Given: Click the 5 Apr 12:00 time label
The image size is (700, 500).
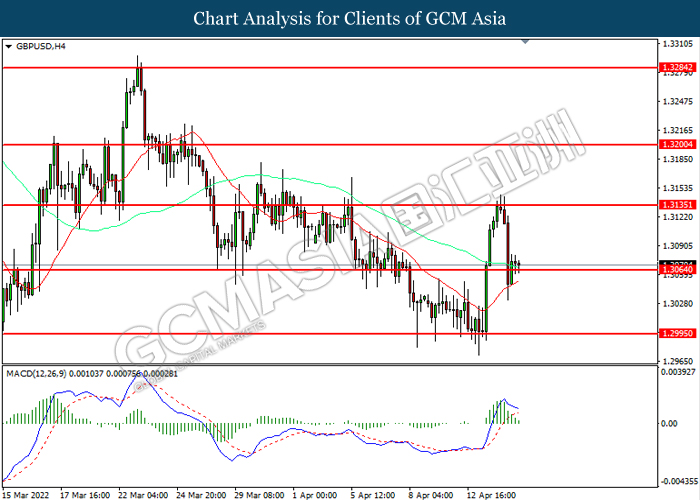Looking at the screenshot, I should pos(373,495).
